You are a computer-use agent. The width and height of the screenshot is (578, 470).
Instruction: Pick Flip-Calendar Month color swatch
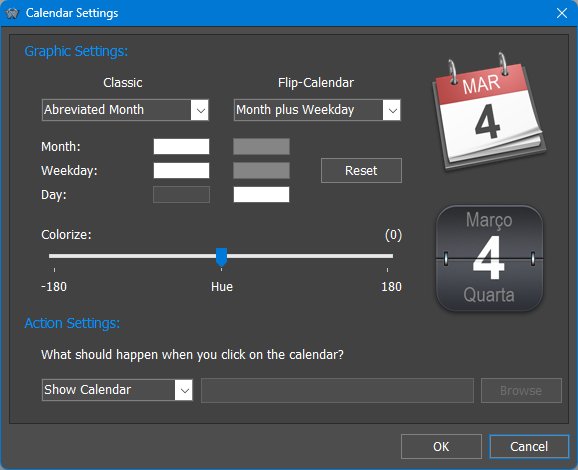[x=261, y=146]
